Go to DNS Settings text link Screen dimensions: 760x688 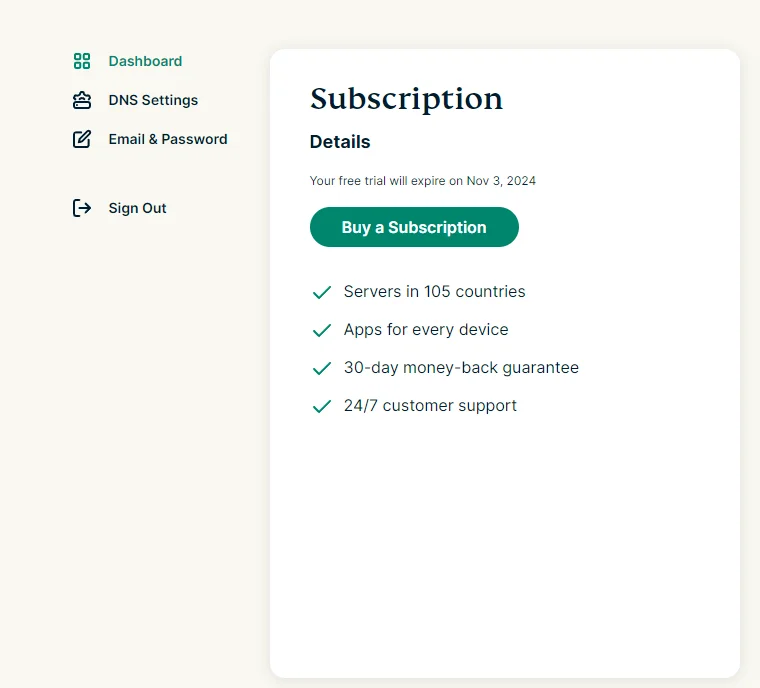[153, 100]
